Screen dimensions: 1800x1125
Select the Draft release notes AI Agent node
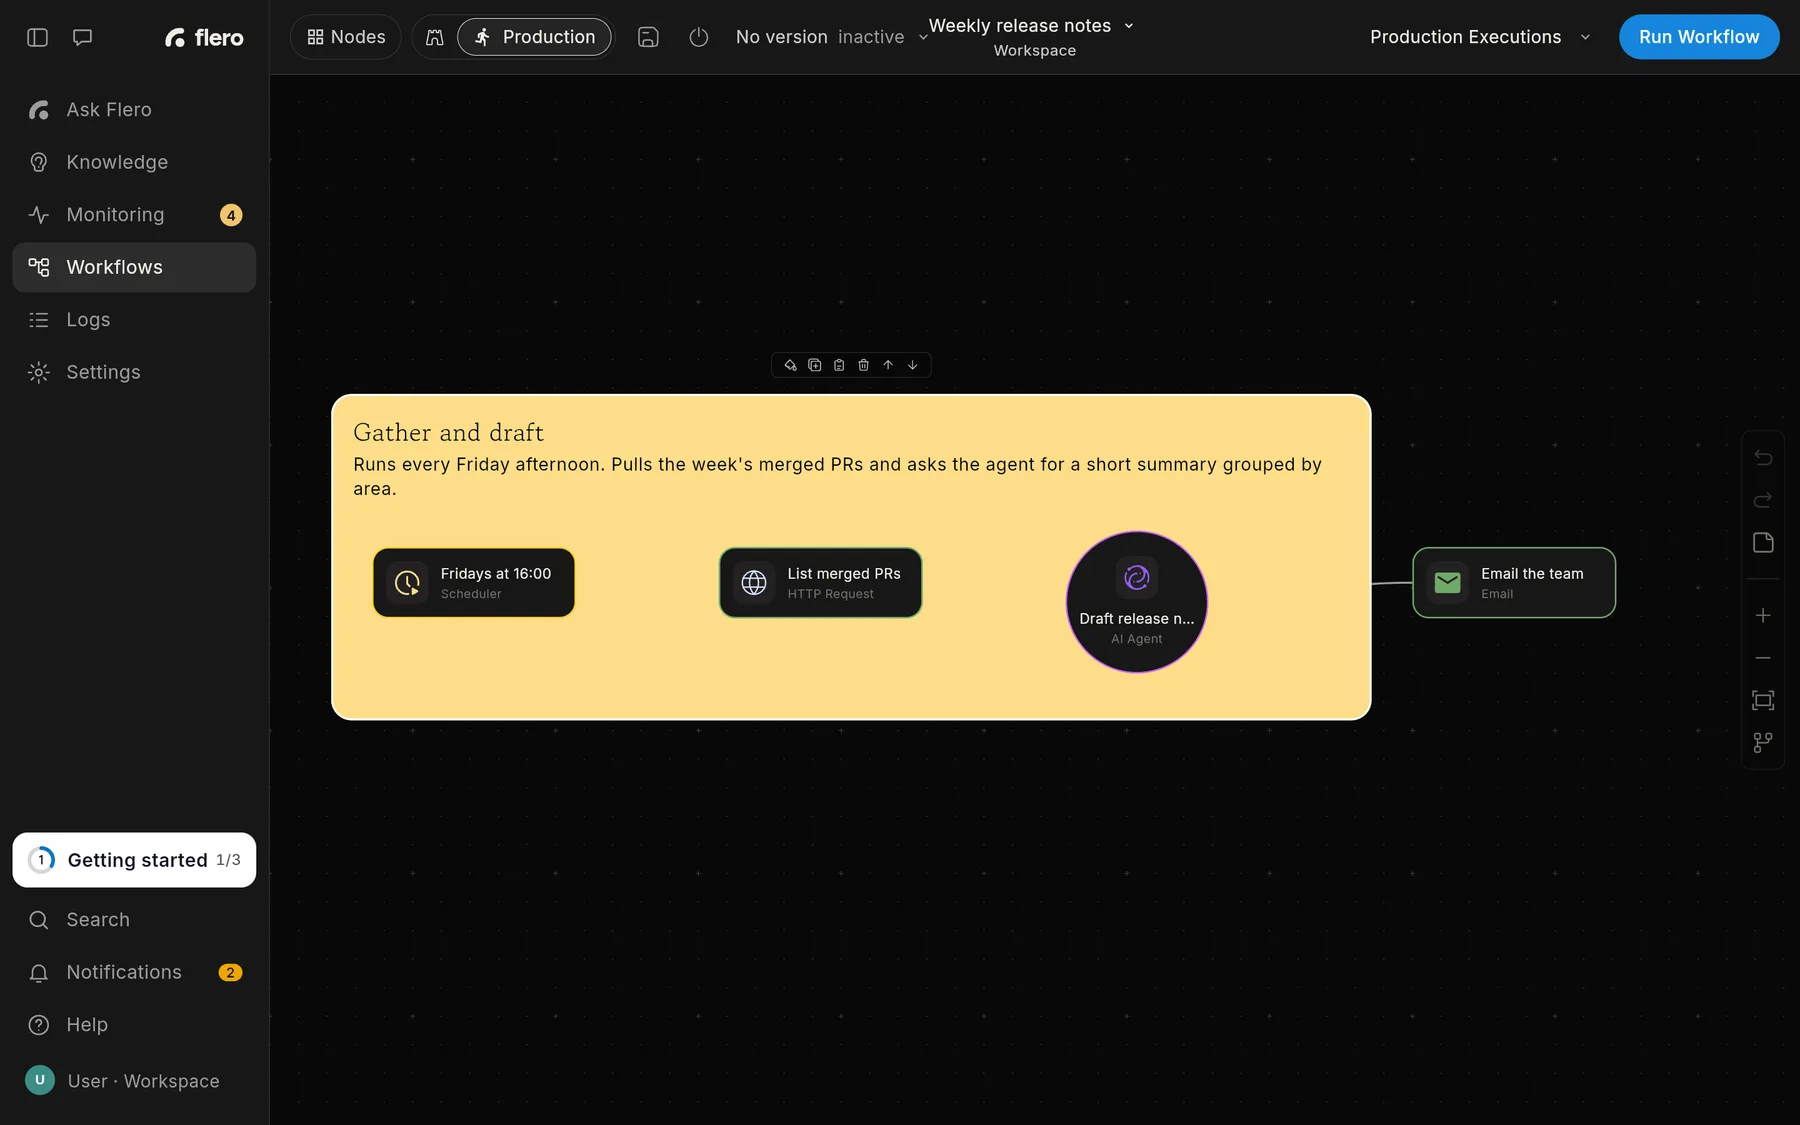coord(1137,602)
